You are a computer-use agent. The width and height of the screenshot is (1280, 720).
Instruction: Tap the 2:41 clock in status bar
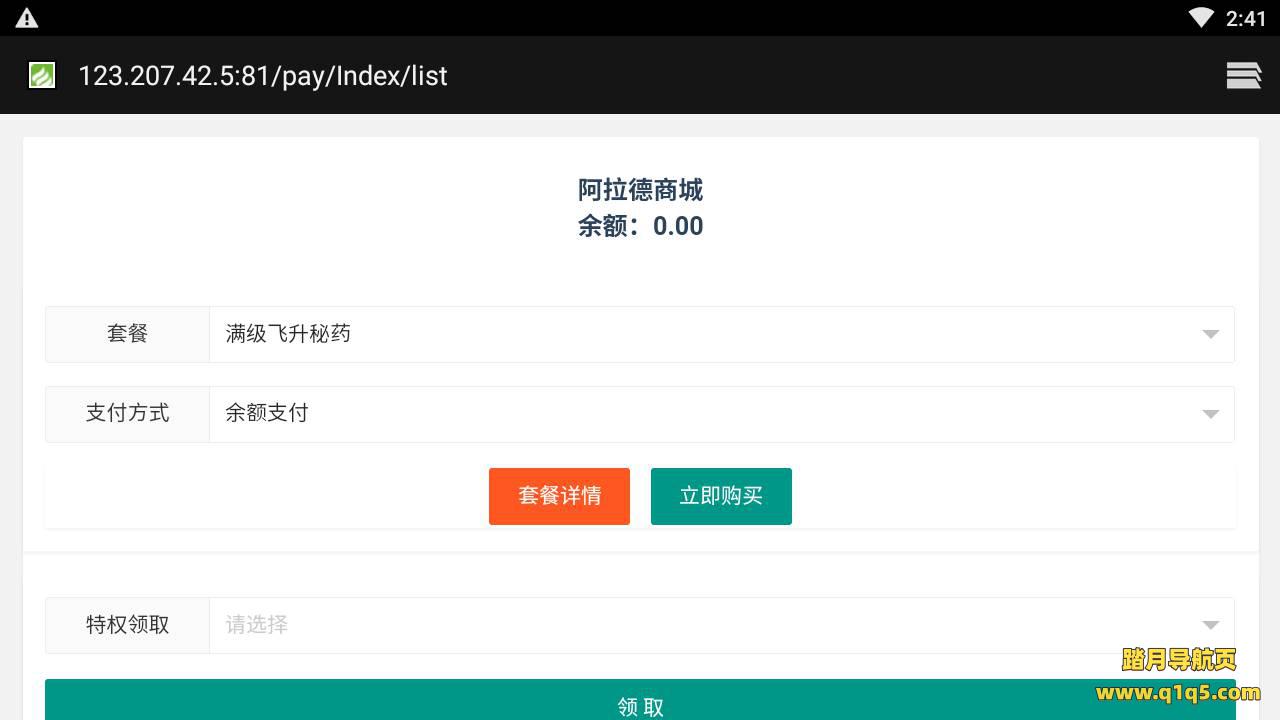click(1245, 18)
